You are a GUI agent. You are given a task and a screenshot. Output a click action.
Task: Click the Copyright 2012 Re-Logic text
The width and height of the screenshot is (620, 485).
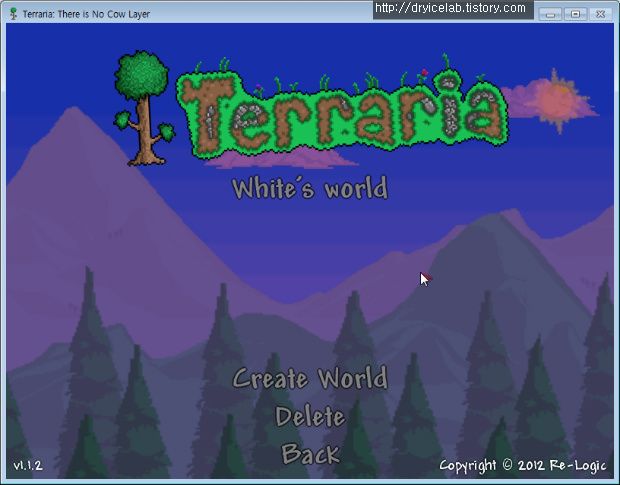point(522,466)
